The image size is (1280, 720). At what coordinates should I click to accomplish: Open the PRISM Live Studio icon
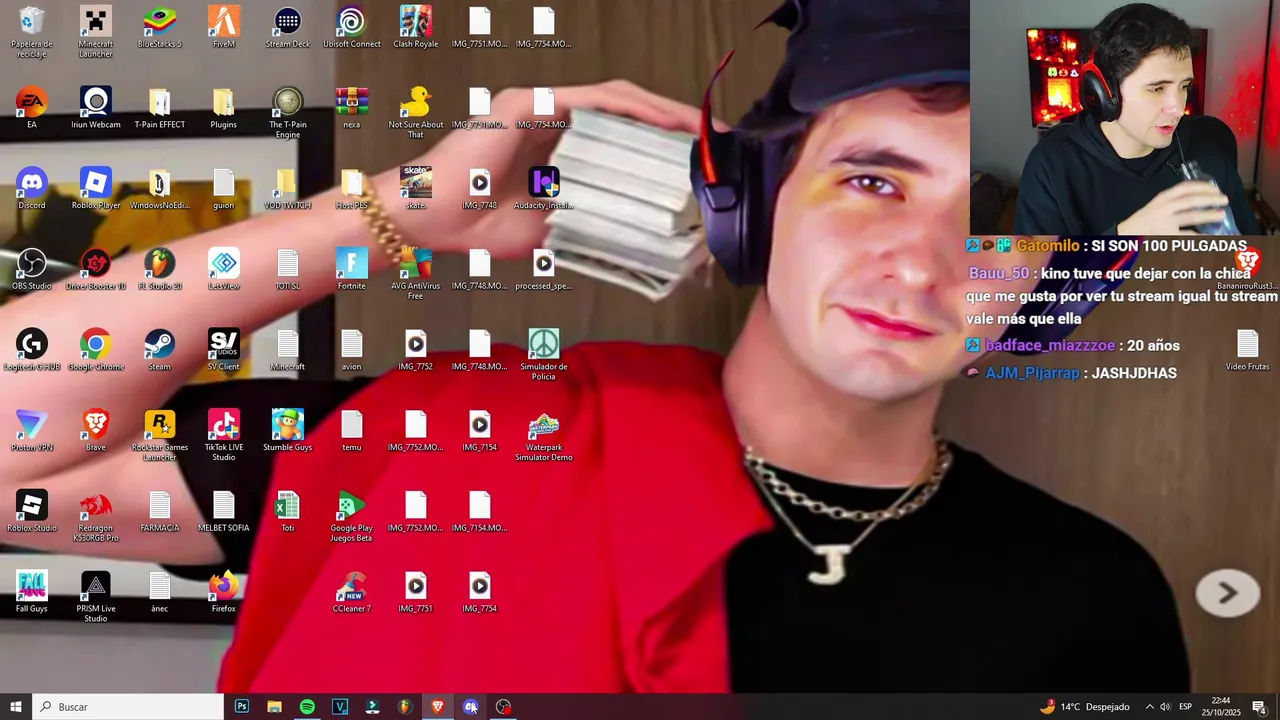[96, 598]
